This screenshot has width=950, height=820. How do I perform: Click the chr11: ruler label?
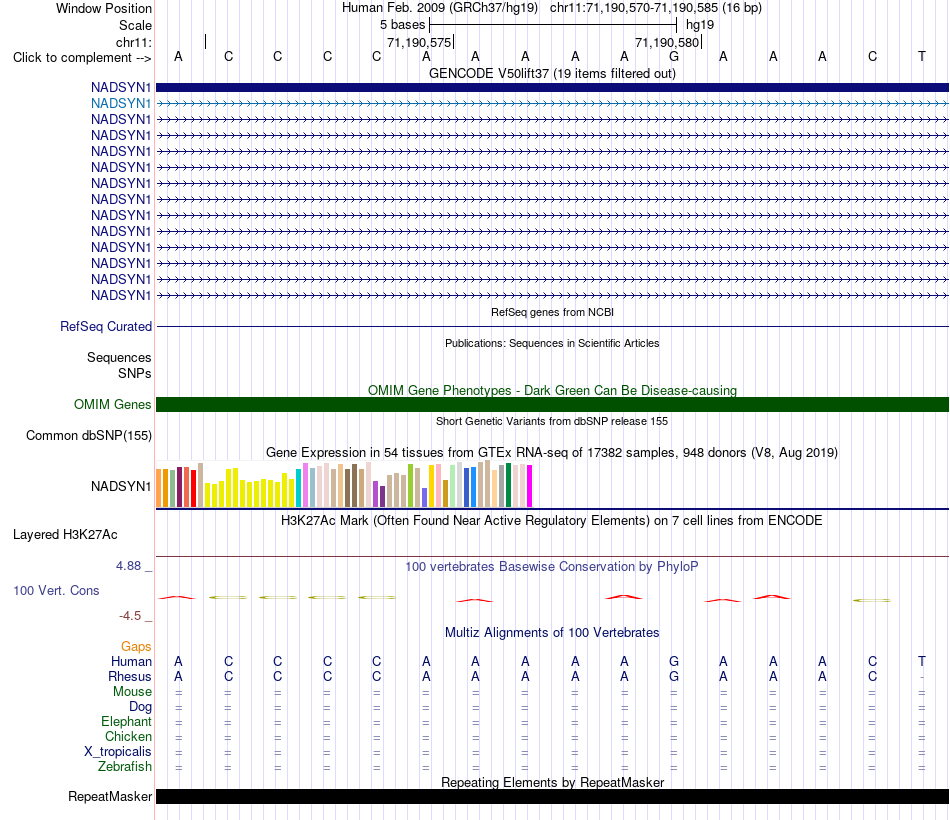pyautogui.click(x=134, y=42)
